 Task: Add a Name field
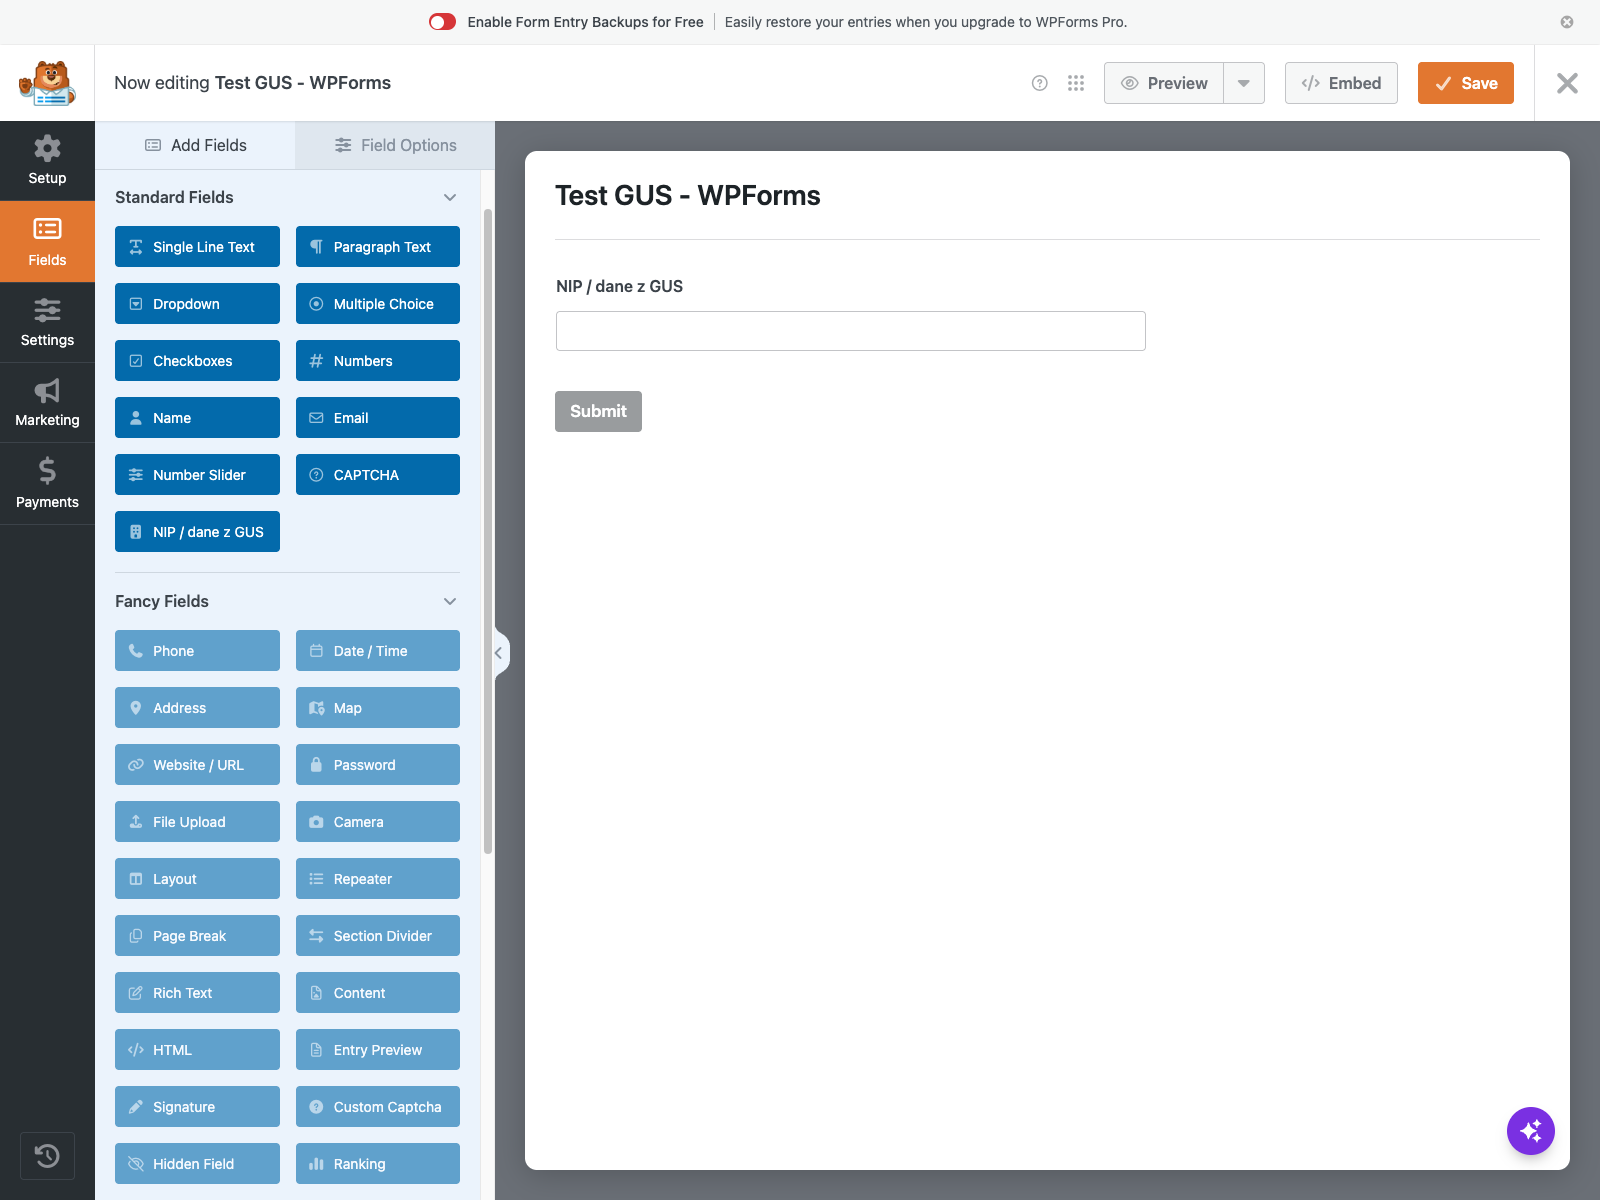point(197,418)
